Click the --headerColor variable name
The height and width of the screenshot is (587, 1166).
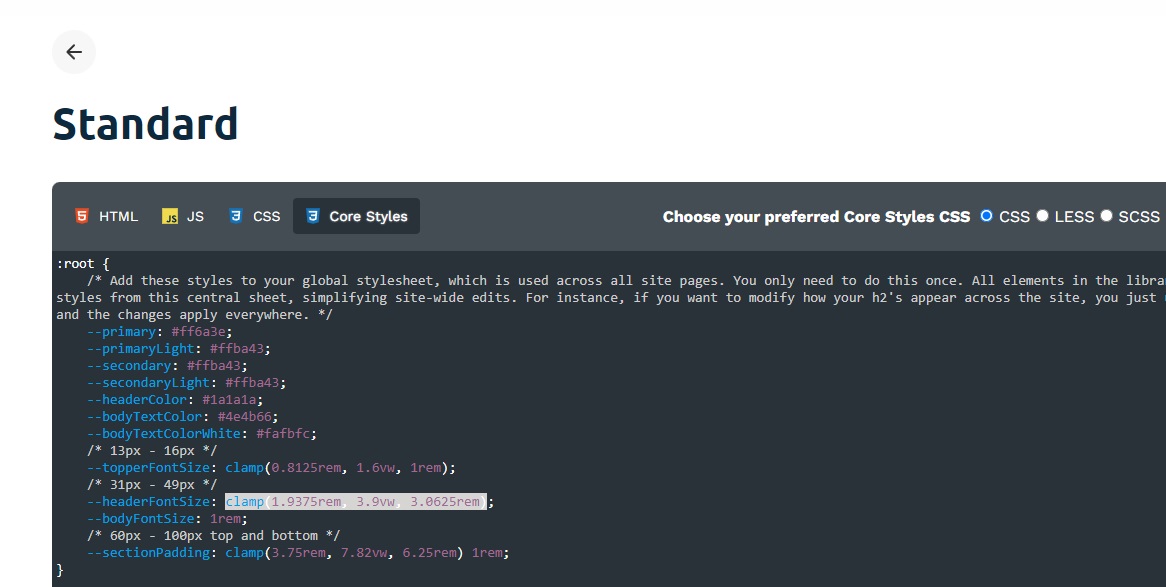coord(137,400)
